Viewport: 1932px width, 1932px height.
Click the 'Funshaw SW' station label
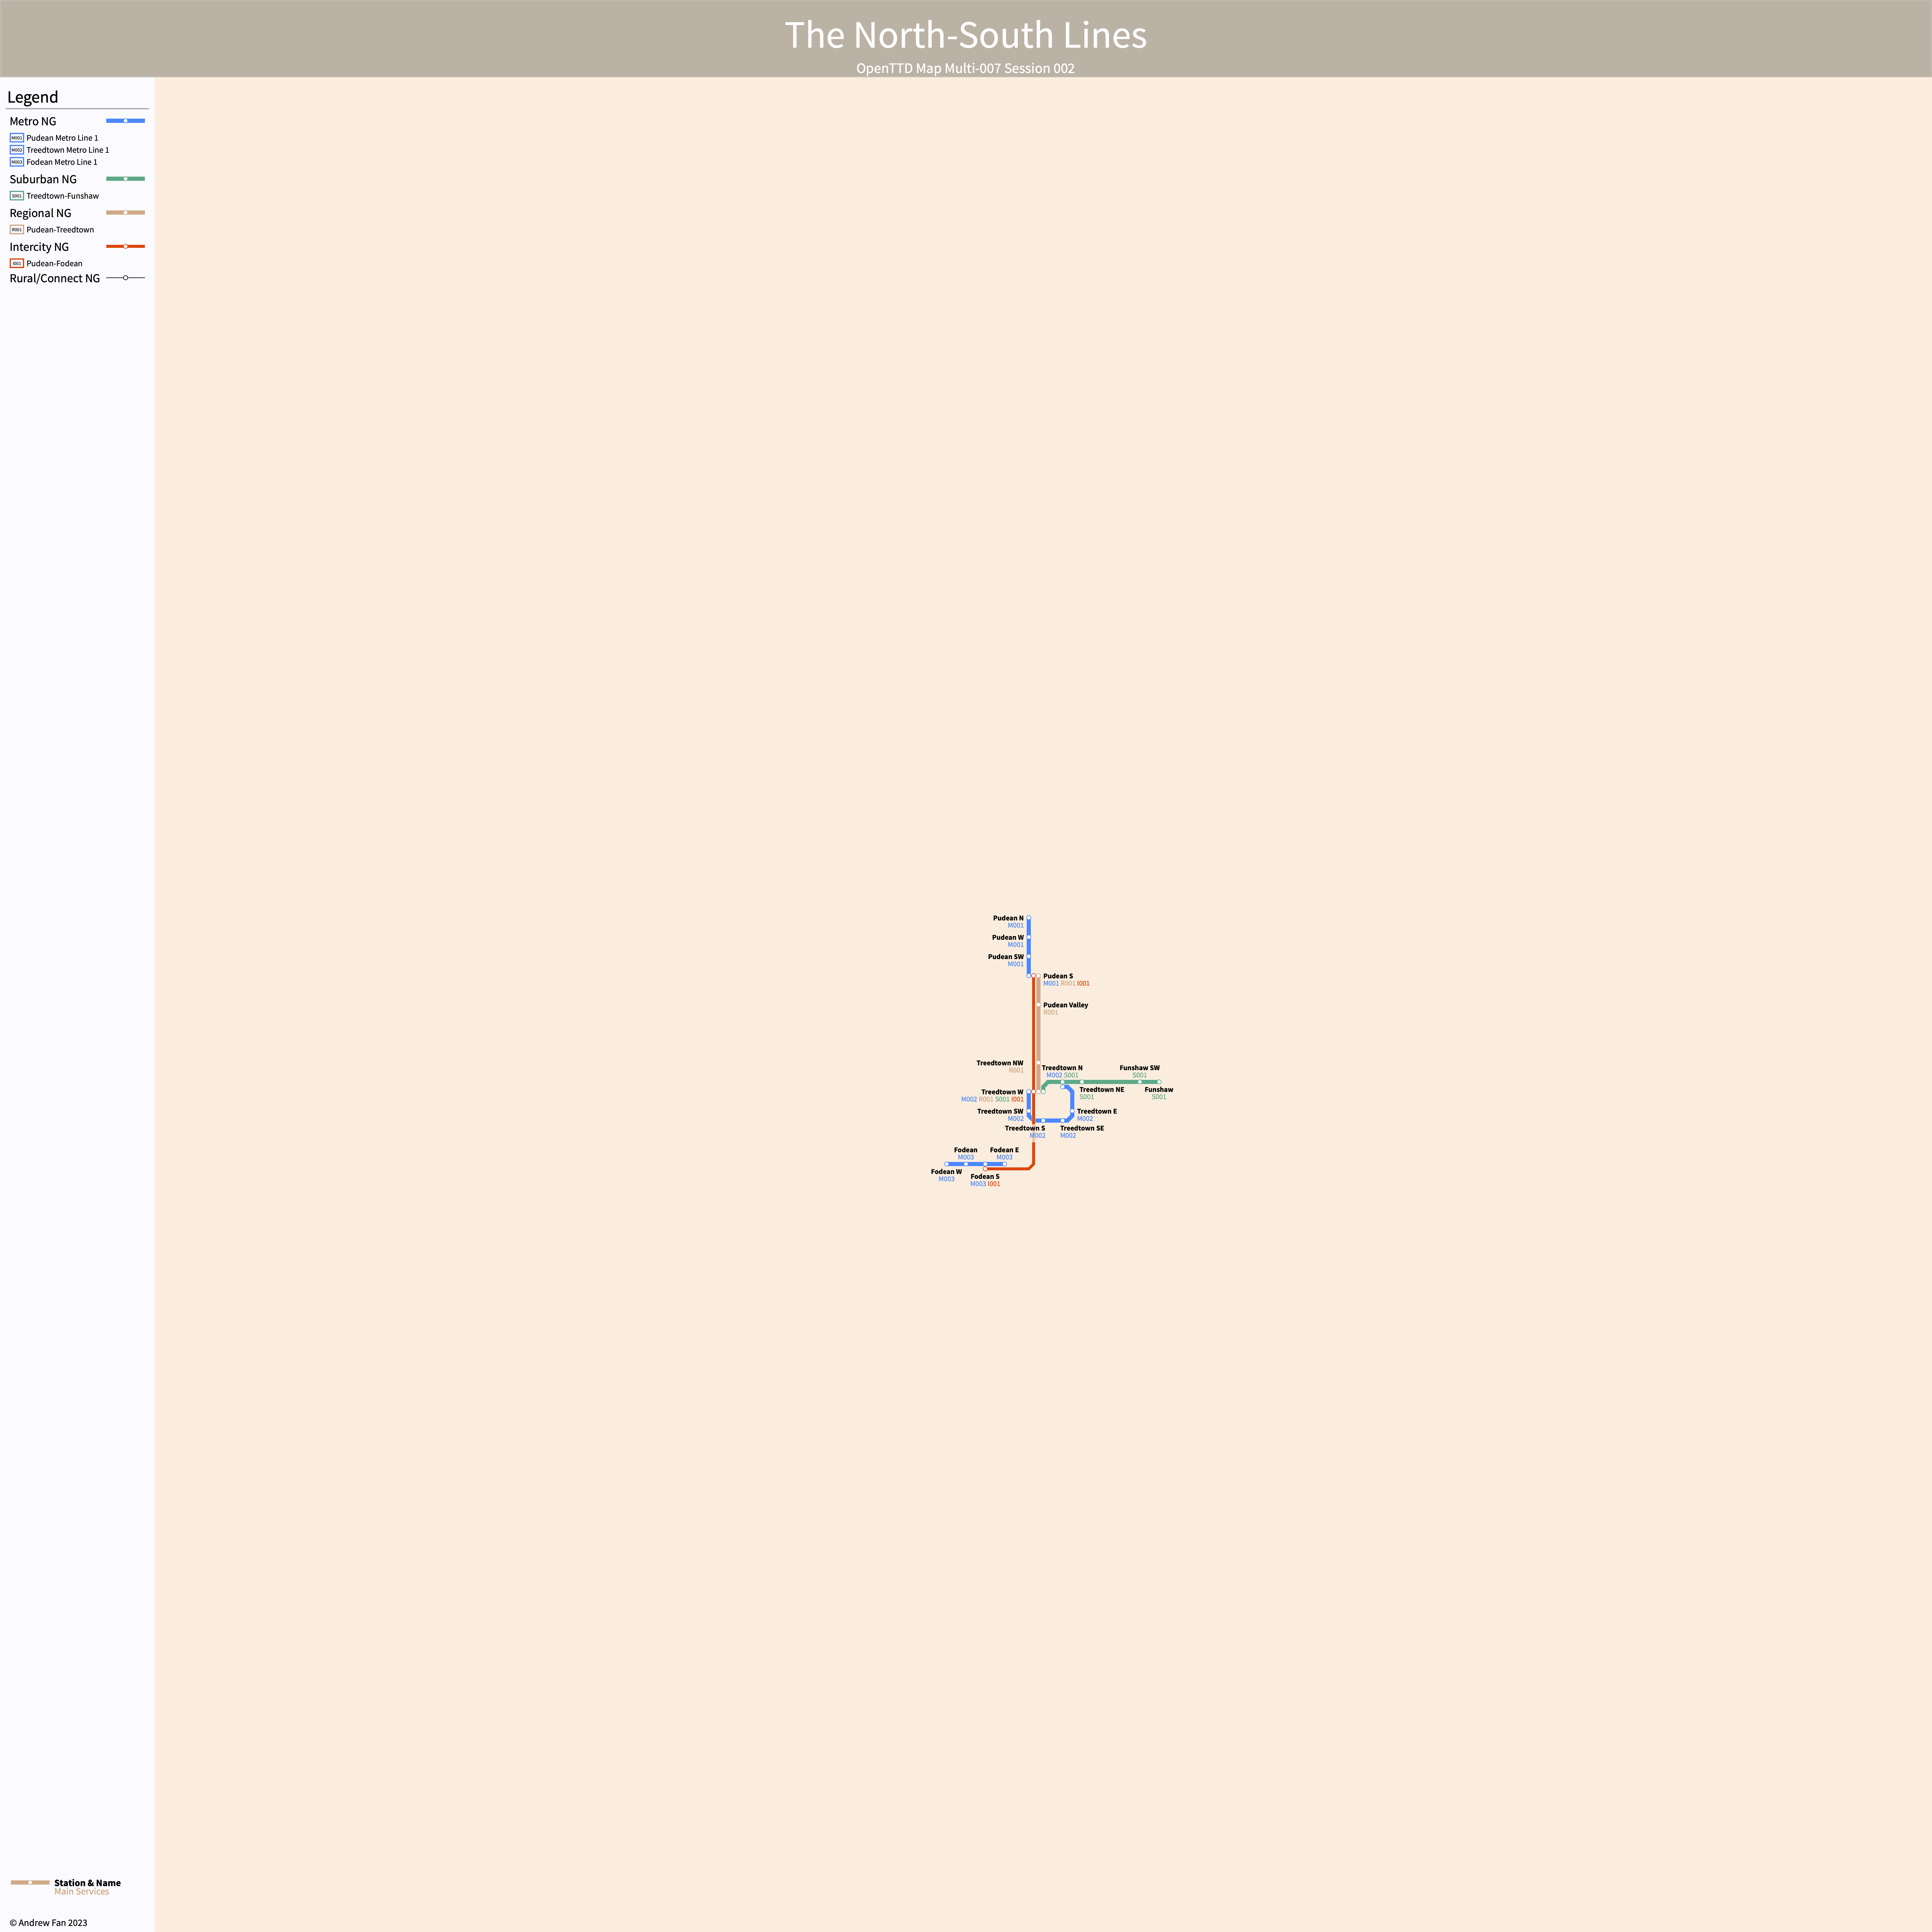pos(1140,1068)
